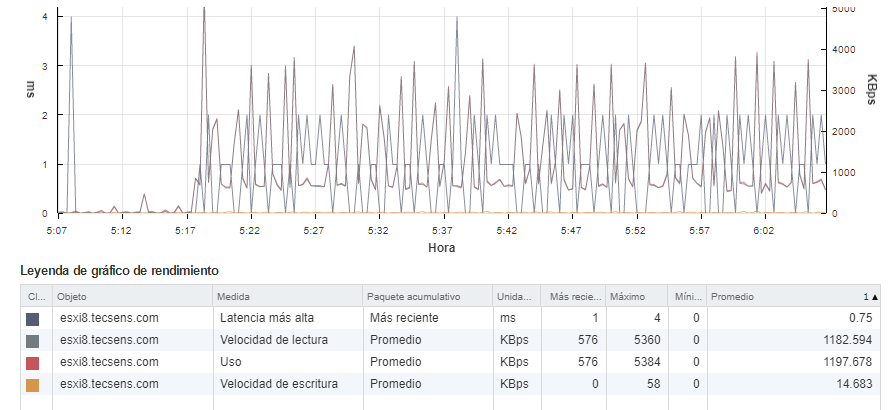Select the red Uso color swatch
This screenshot has width=888, height=410.
pos(33,363)
